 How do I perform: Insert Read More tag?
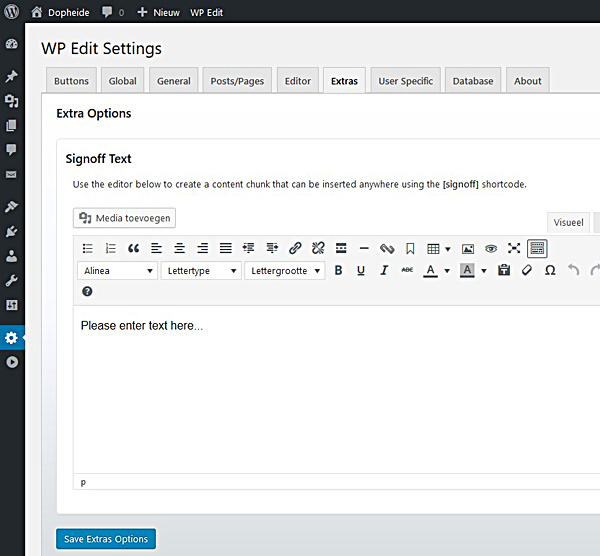(x=341, y=249)
